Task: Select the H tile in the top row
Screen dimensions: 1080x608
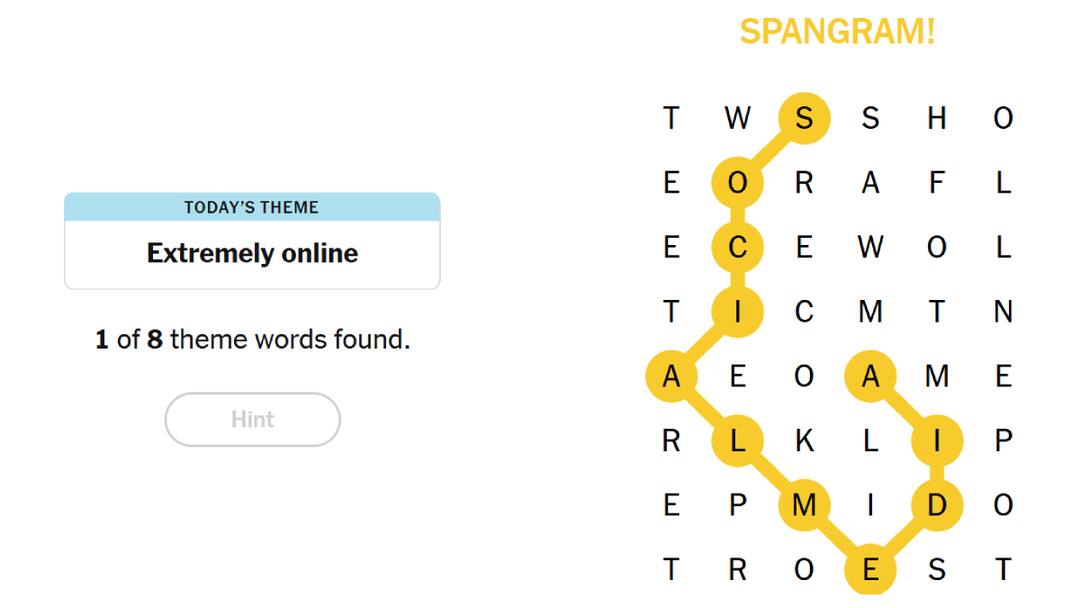Action: (938, 117)
